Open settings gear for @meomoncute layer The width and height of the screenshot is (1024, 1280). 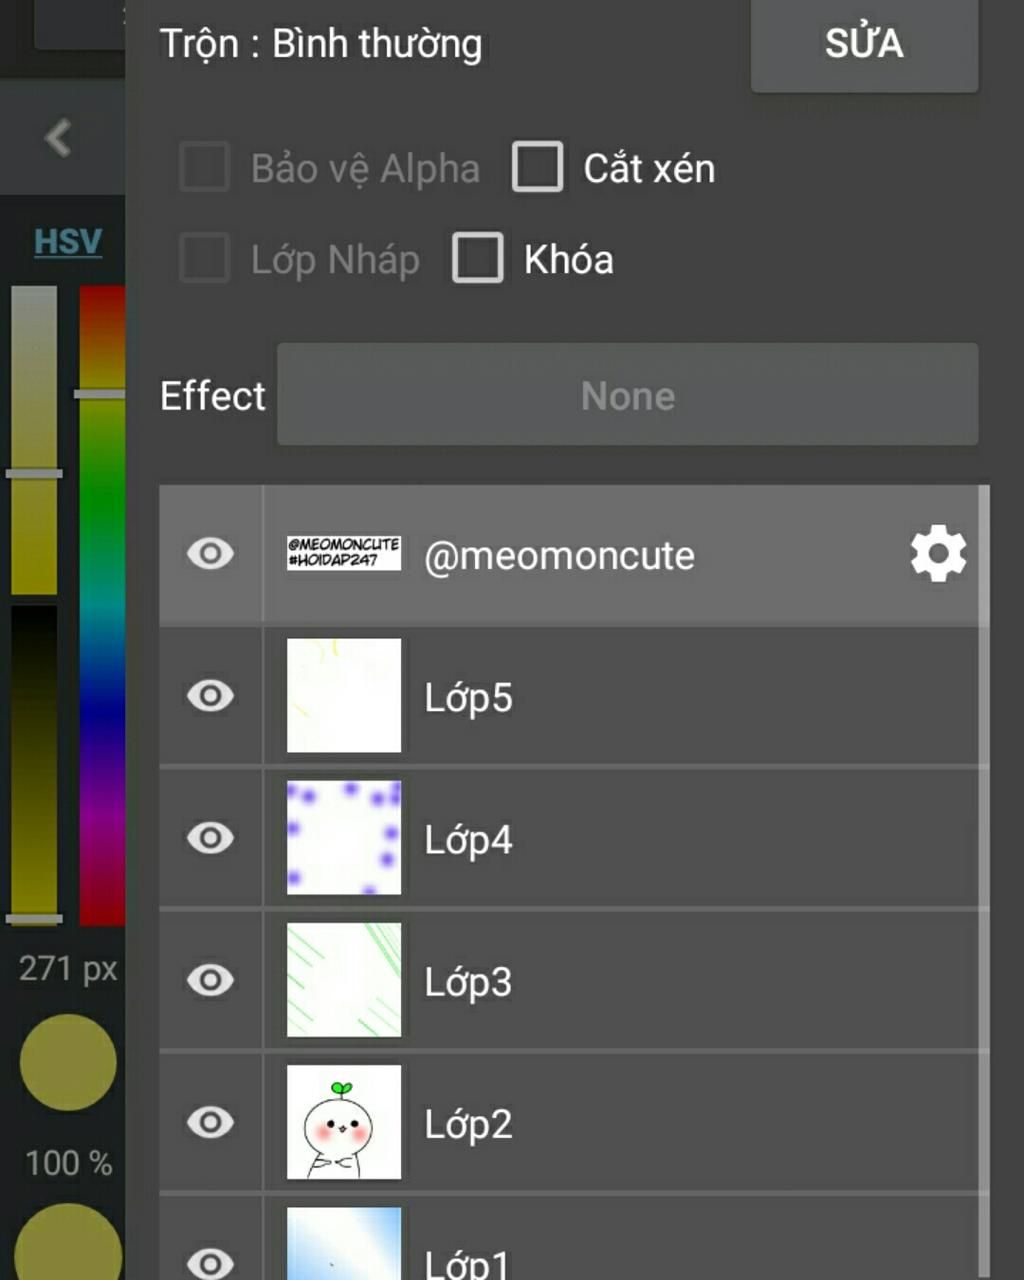coord(938,554)
